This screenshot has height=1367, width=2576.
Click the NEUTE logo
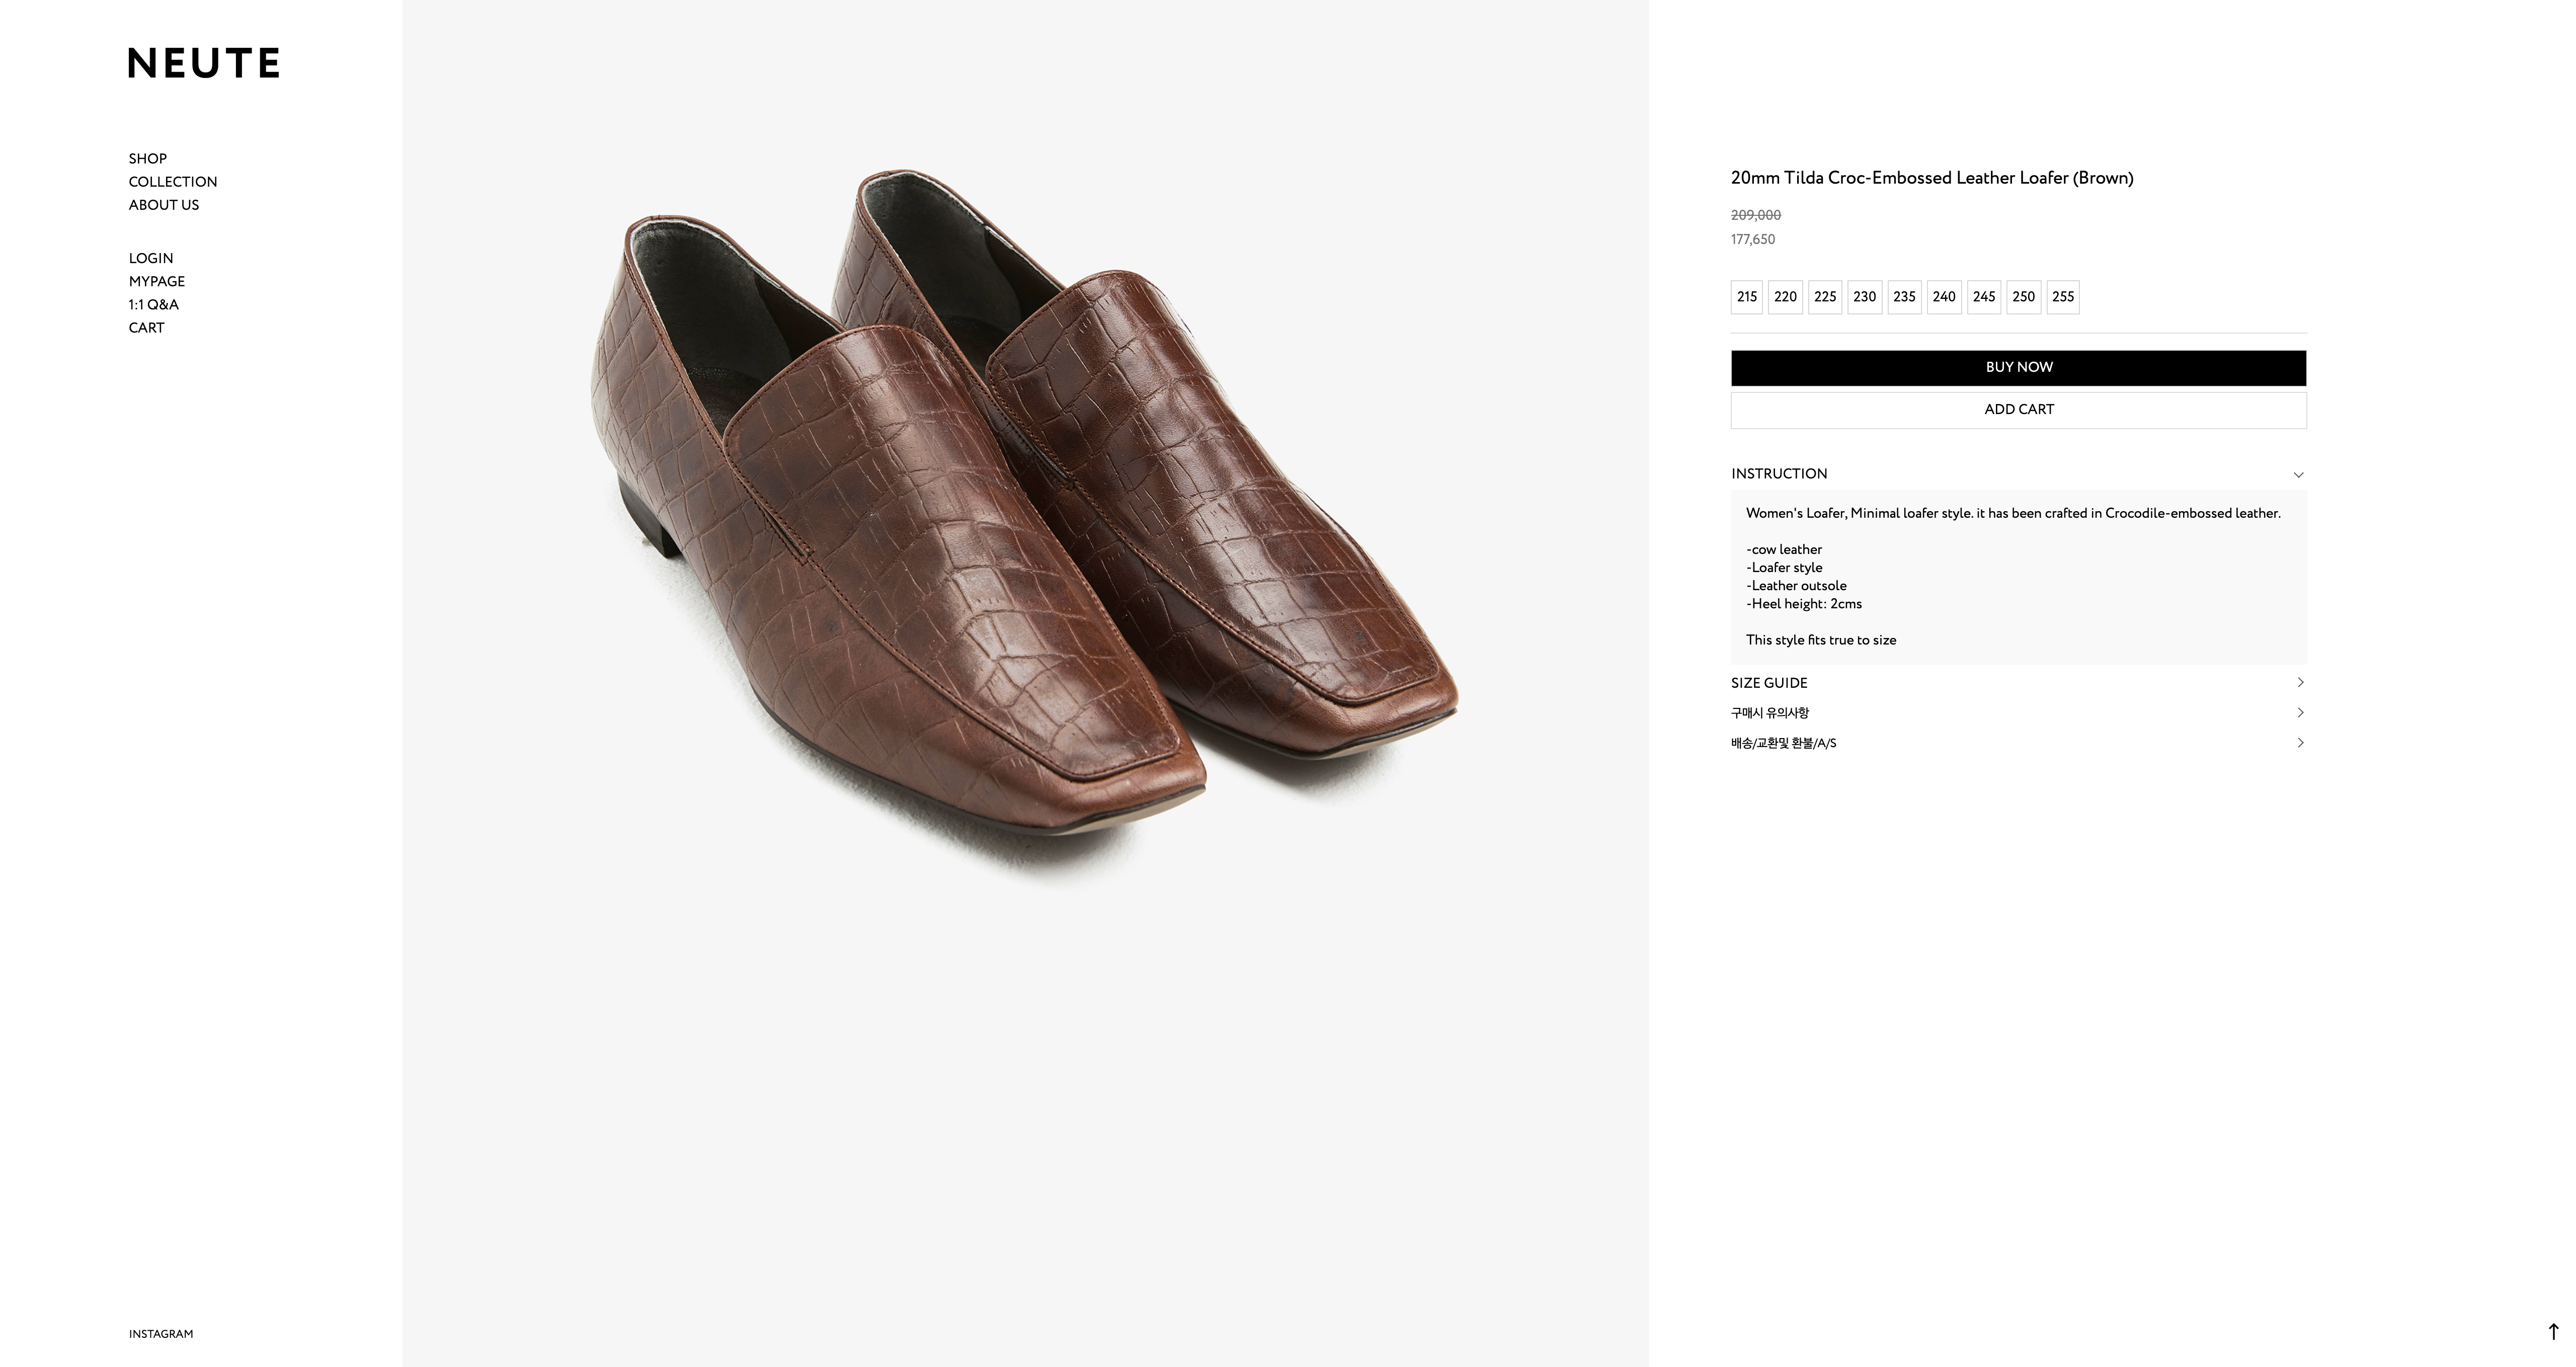tap(204, 63)
